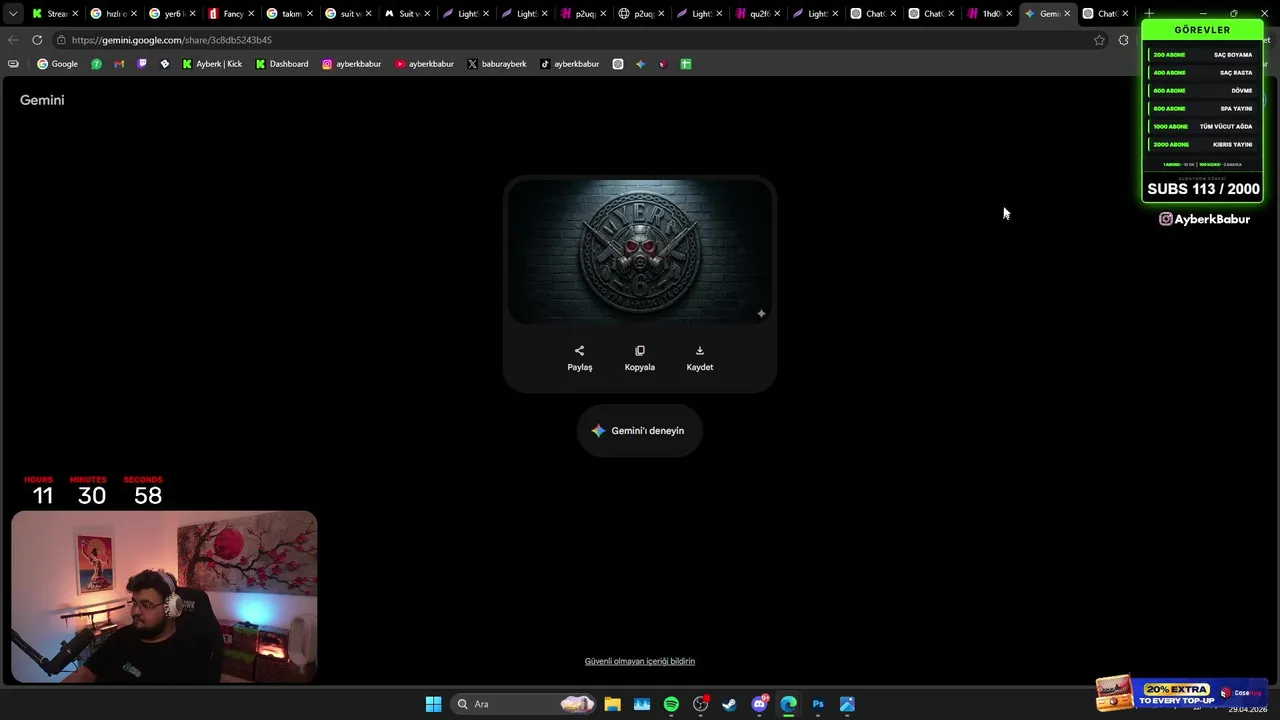Open OBS Studio from the taskbar
The image size is (1280, 720).
700,704
